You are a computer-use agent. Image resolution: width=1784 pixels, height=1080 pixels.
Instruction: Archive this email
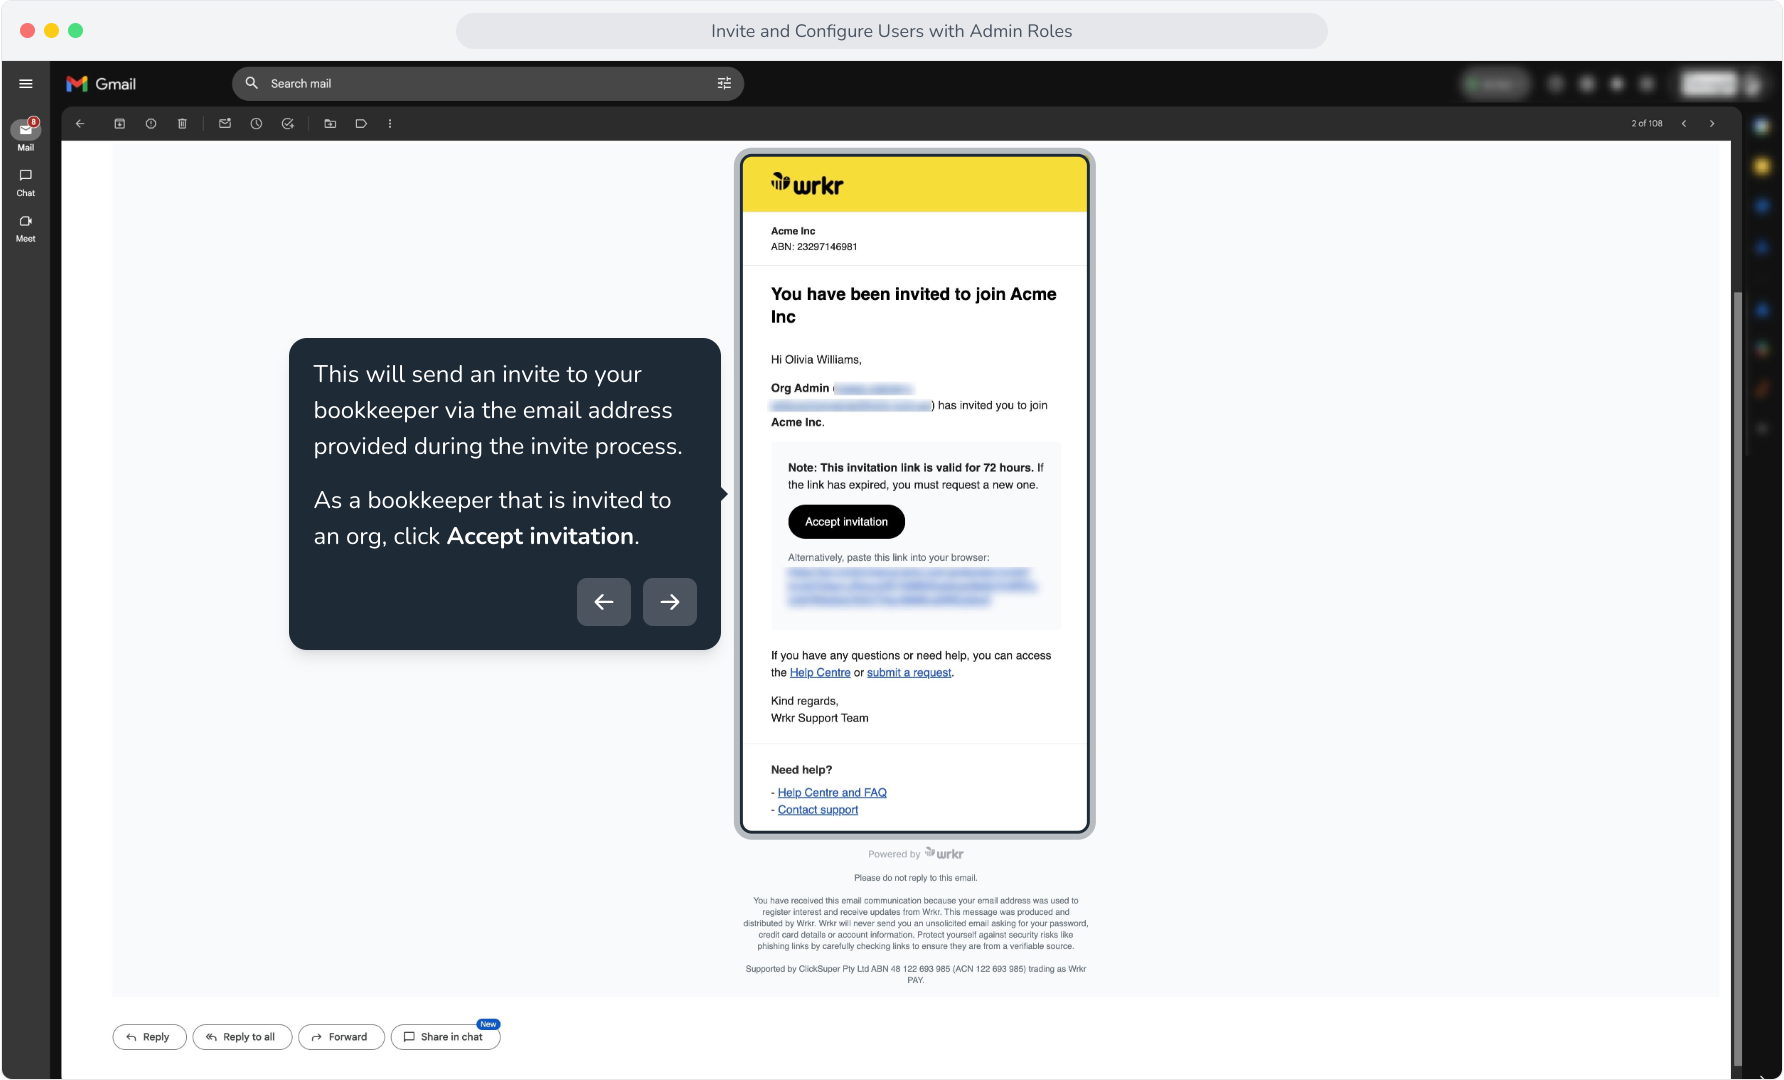tap(119, 124)
